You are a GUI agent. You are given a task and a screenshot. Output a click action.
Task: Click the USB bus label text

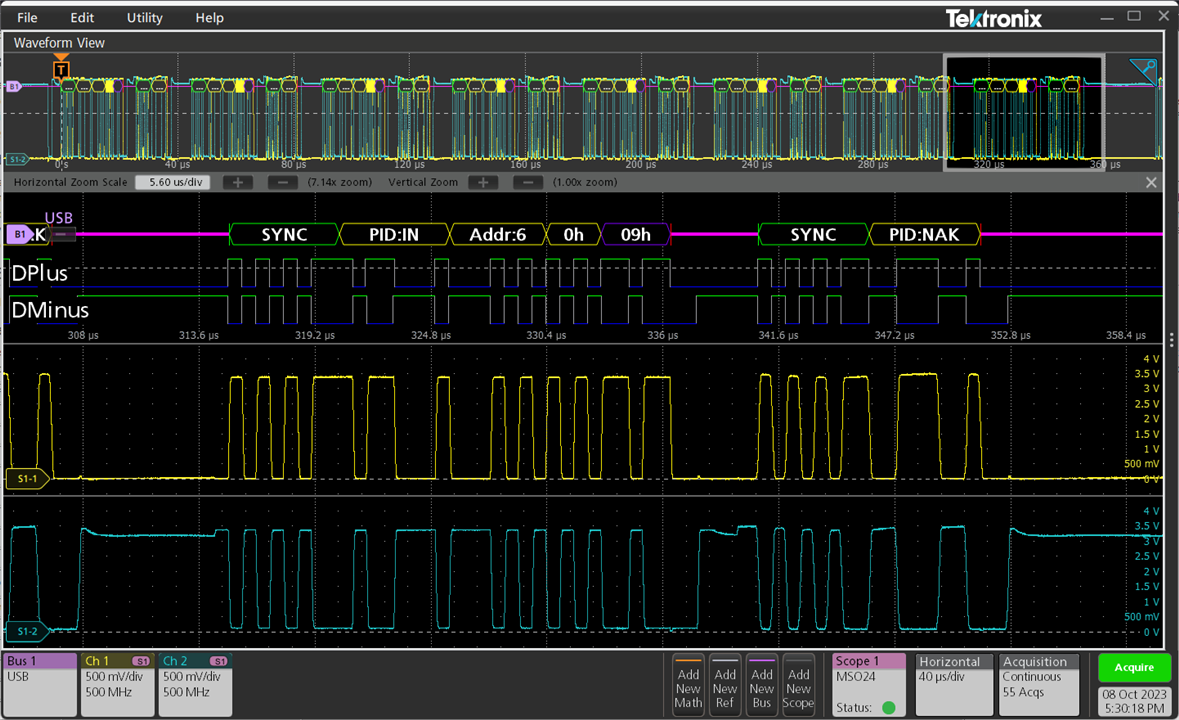pyautogui.click(x=59, y=218)
